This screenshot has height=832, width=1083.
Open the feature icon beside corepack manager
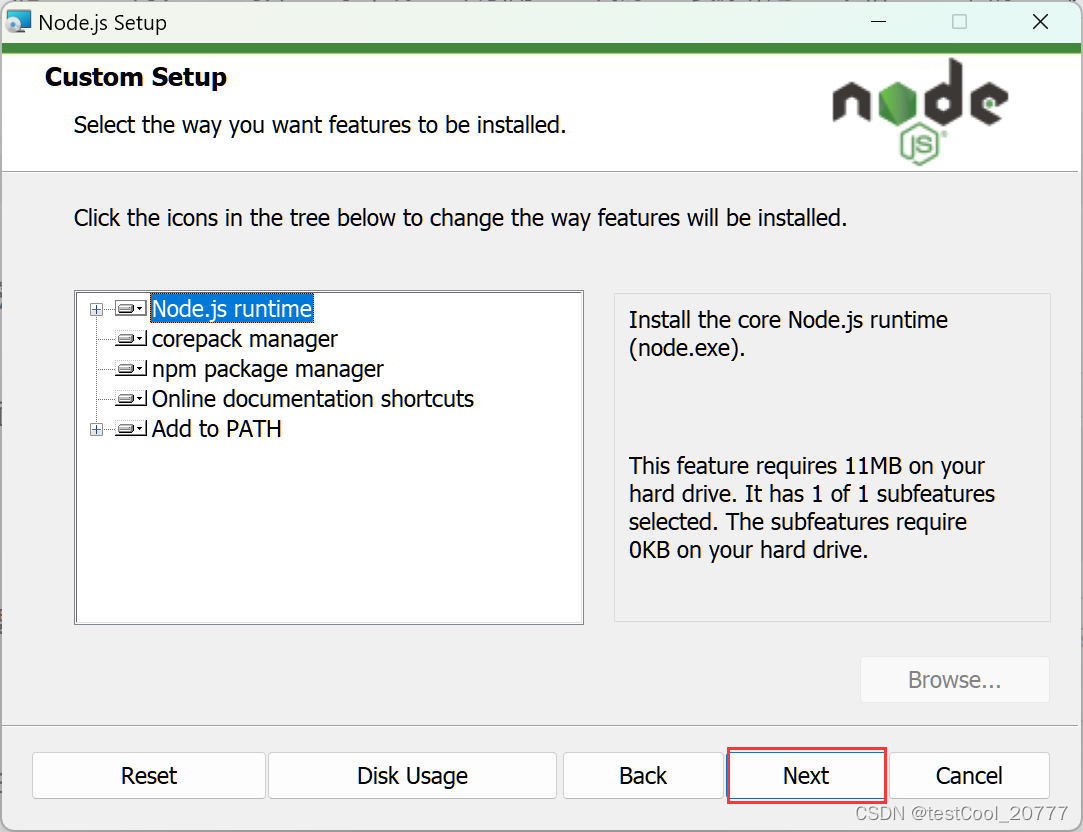click(128, 338)
